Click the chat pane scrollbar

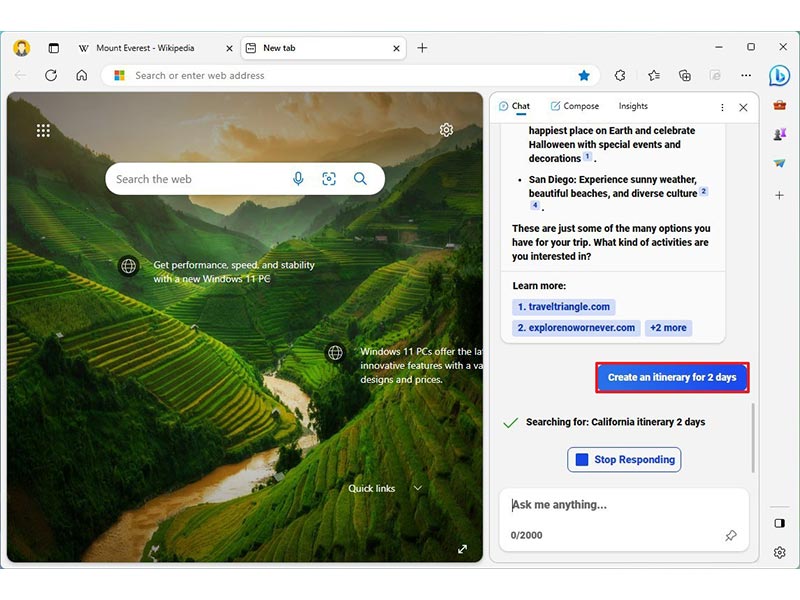(x=753, y=438)
